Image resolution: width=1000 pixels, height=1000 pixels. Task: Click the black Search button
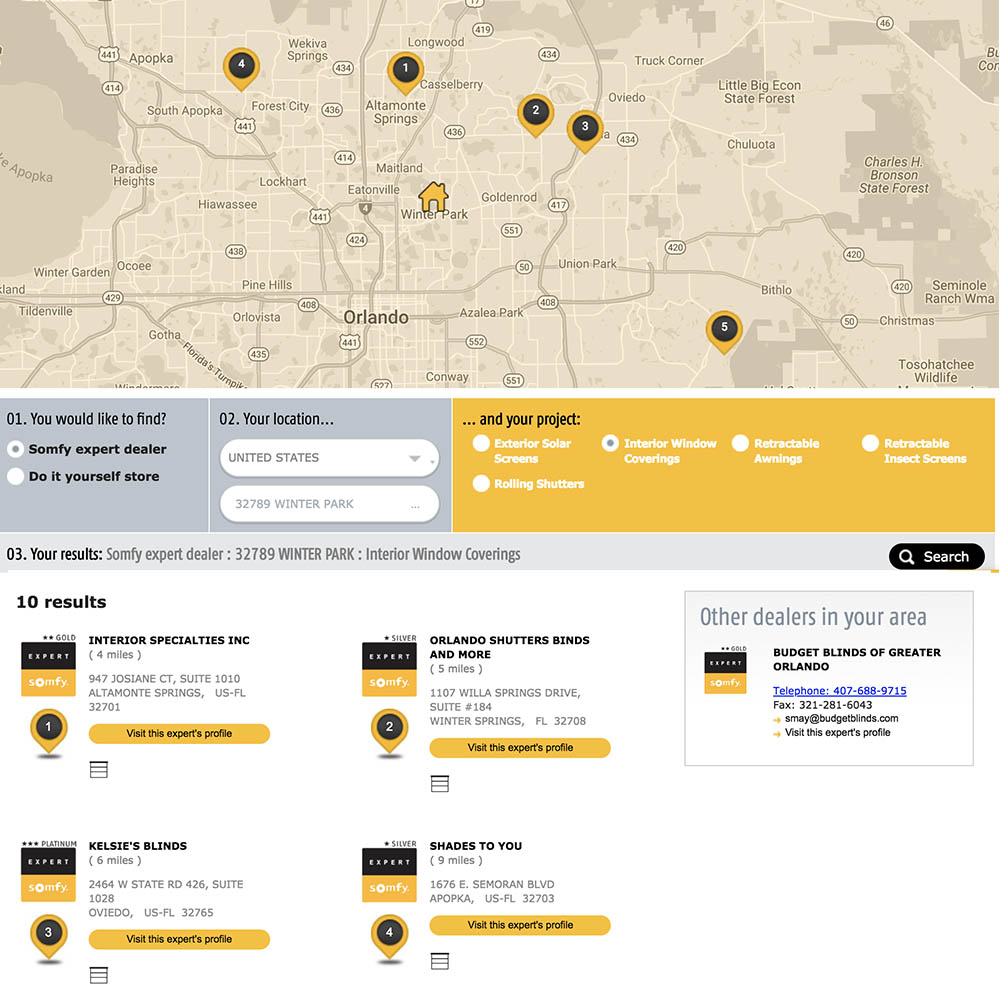(x=936, y=557)
